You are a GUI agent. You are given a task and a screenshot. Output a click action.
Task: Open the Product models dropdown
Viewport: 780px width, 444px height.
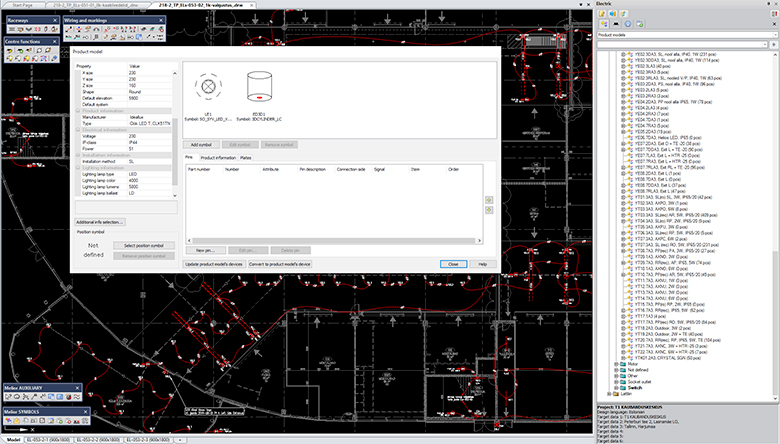pos(684,35)
